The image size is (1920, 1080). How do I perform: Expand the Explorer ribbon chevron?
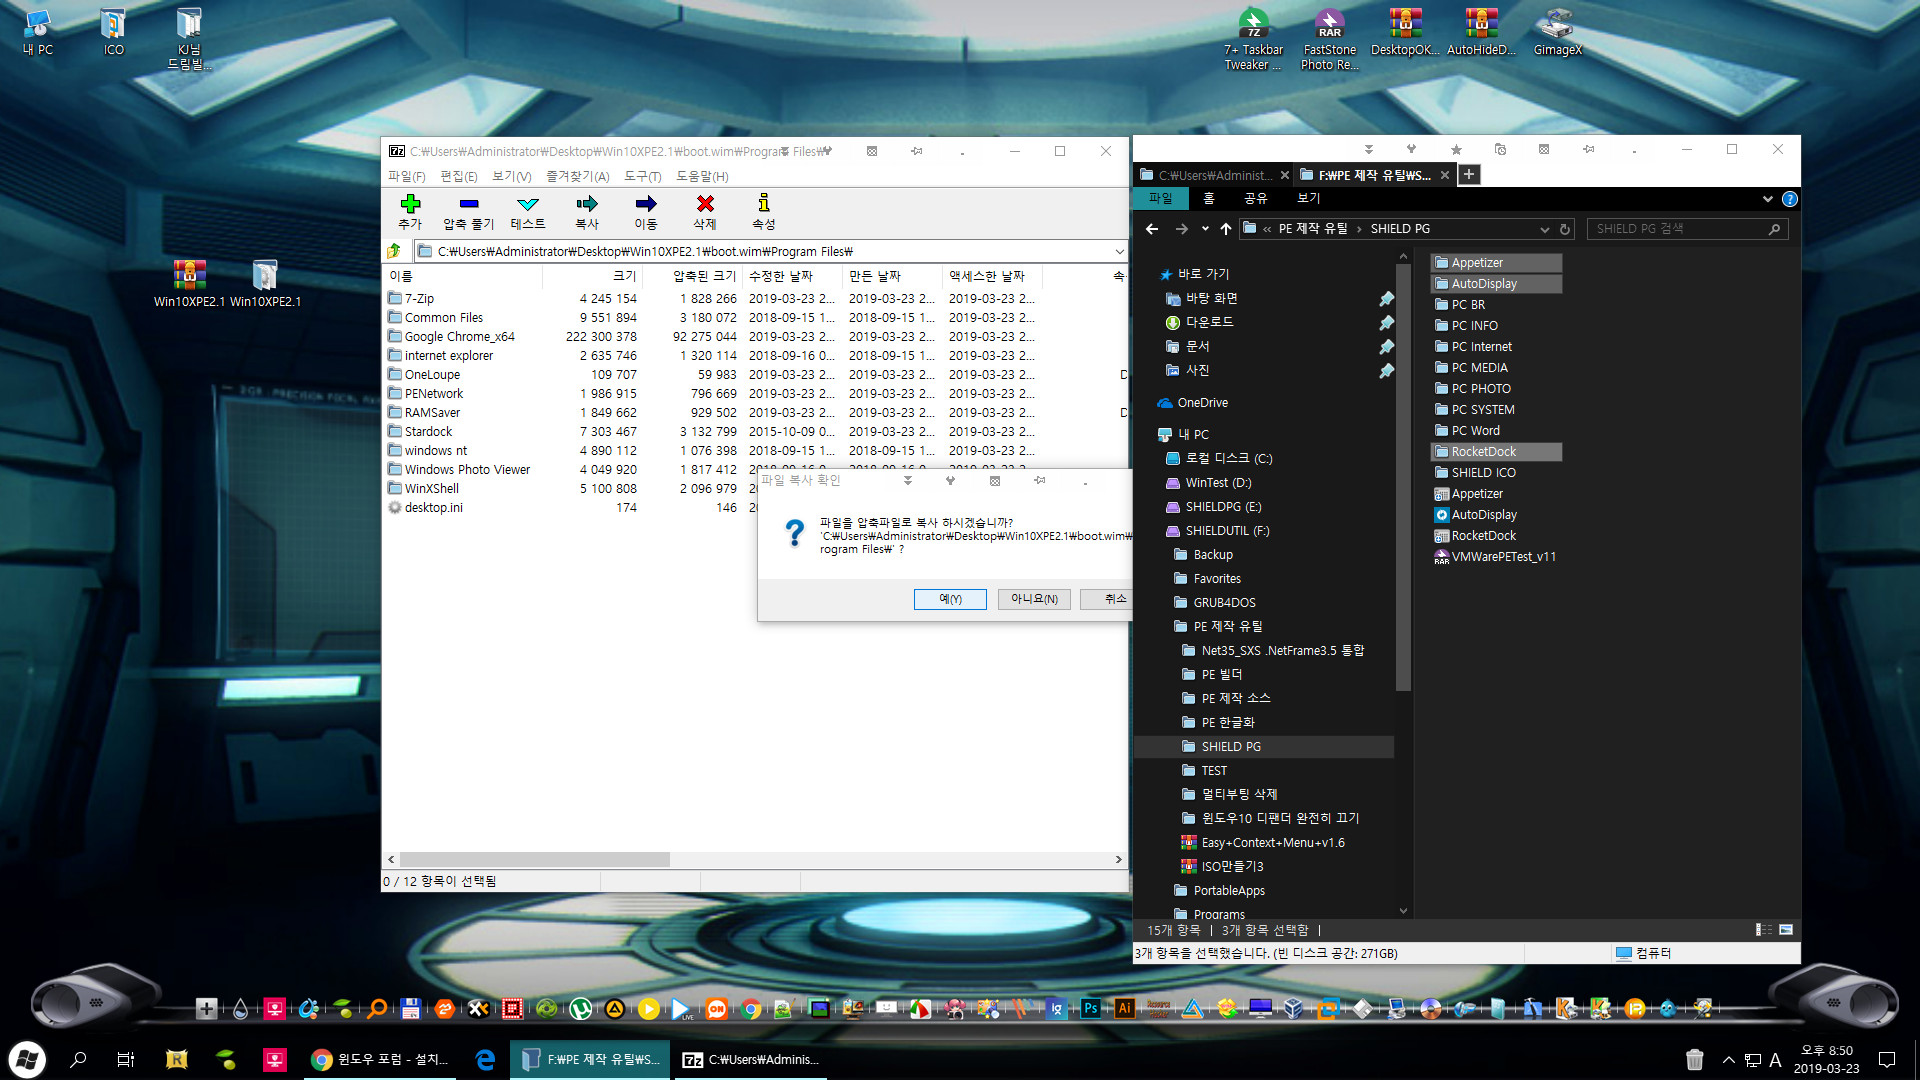pyautogui.click(x=1768, y=199)
